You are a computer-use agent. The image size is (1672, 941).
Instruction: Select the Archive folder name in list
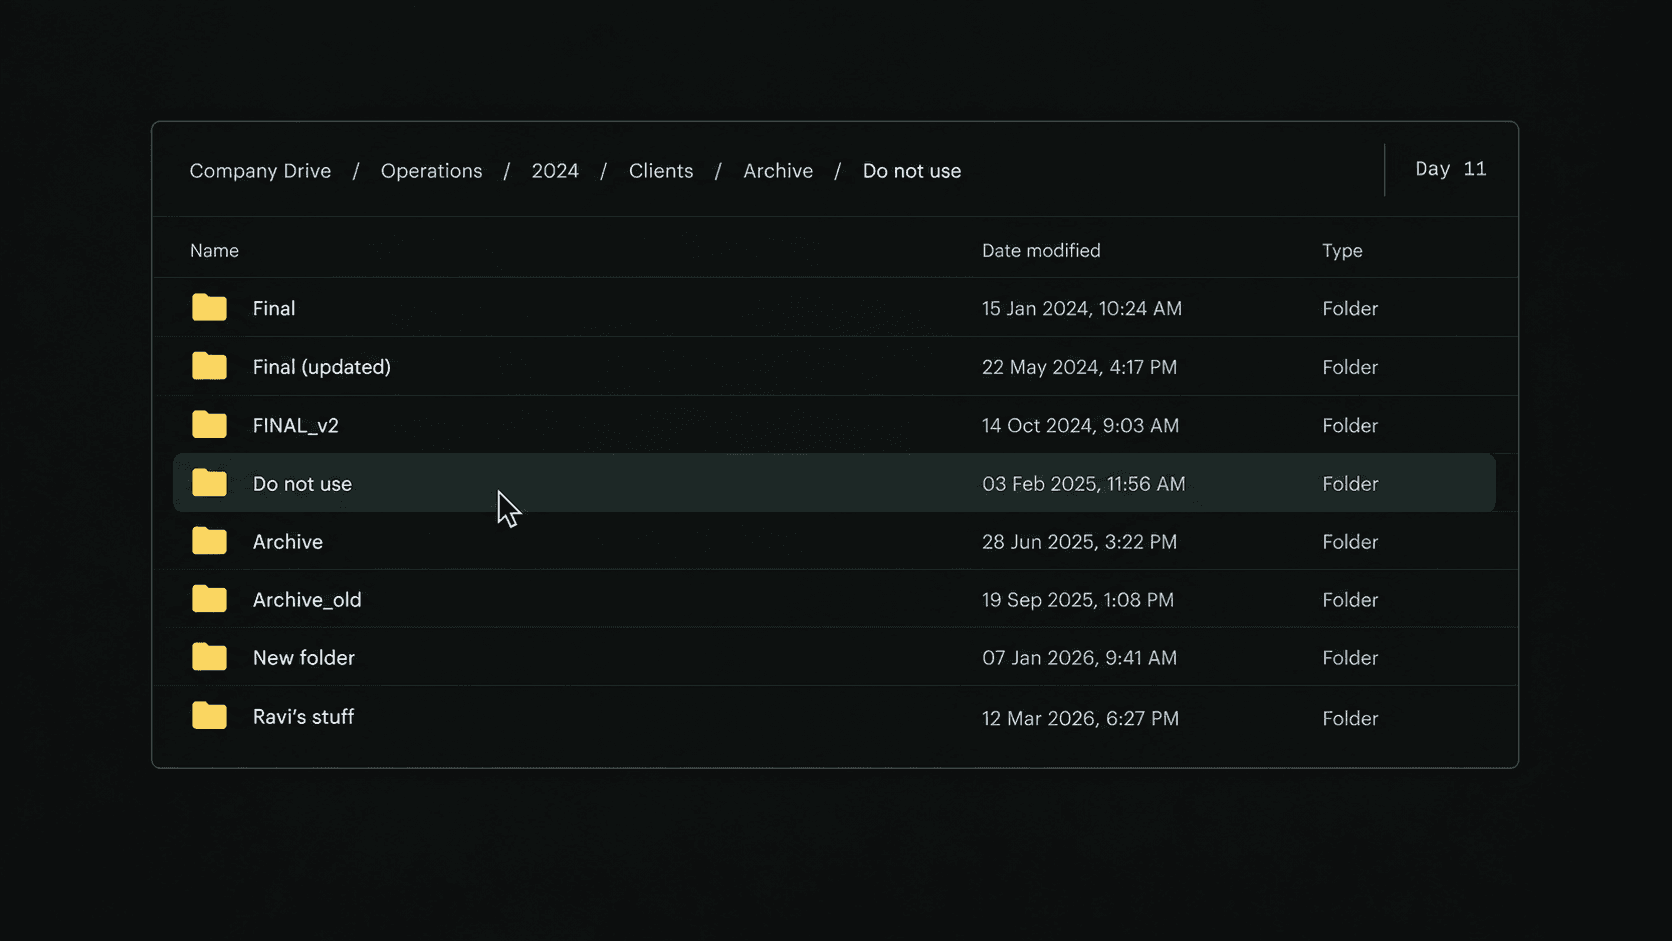(288, 542)
